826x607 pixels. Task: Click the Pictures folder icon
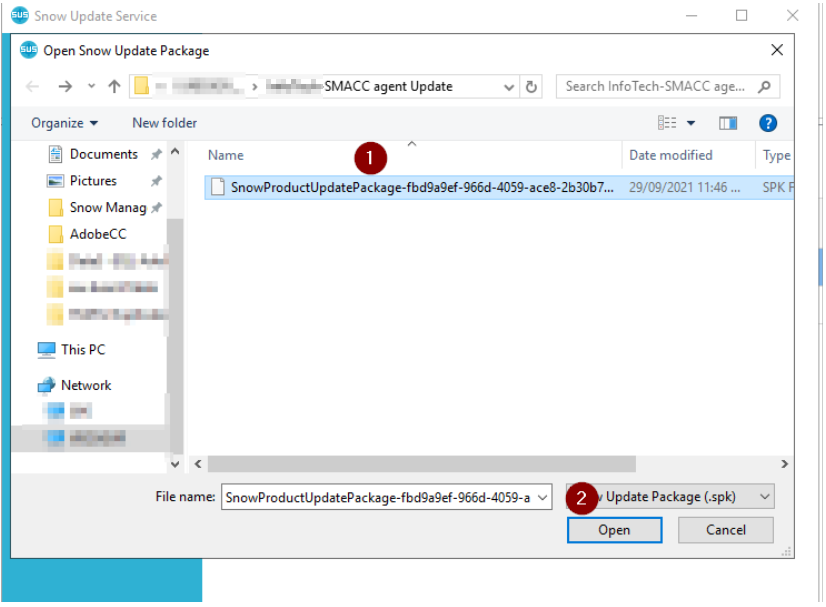click(55, 181)
